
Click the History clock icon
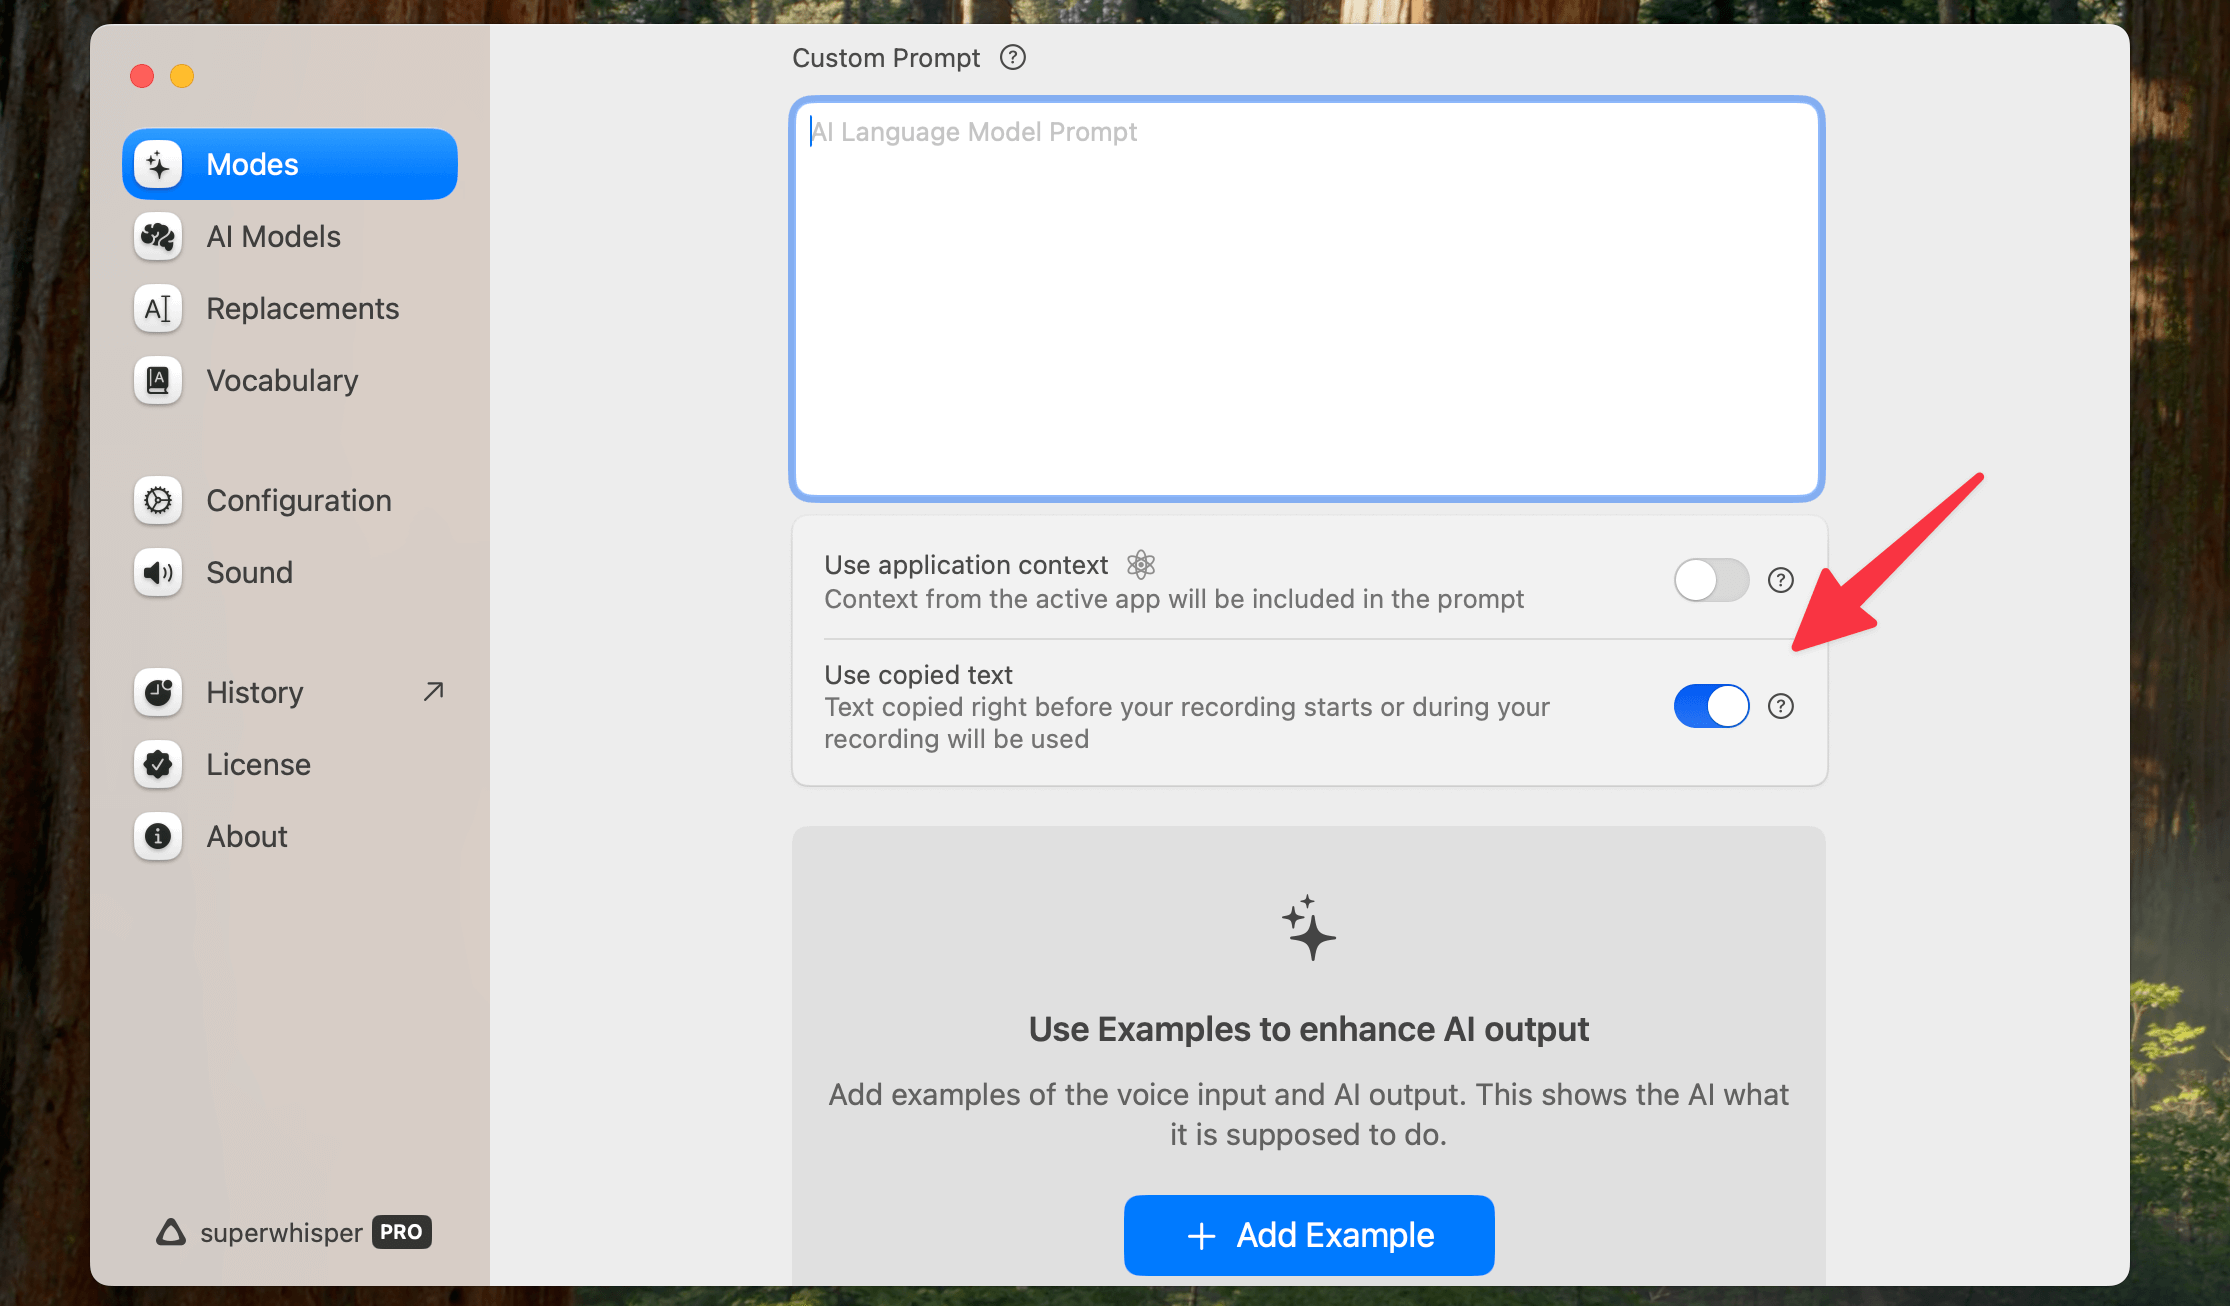[x=158, y=693]
